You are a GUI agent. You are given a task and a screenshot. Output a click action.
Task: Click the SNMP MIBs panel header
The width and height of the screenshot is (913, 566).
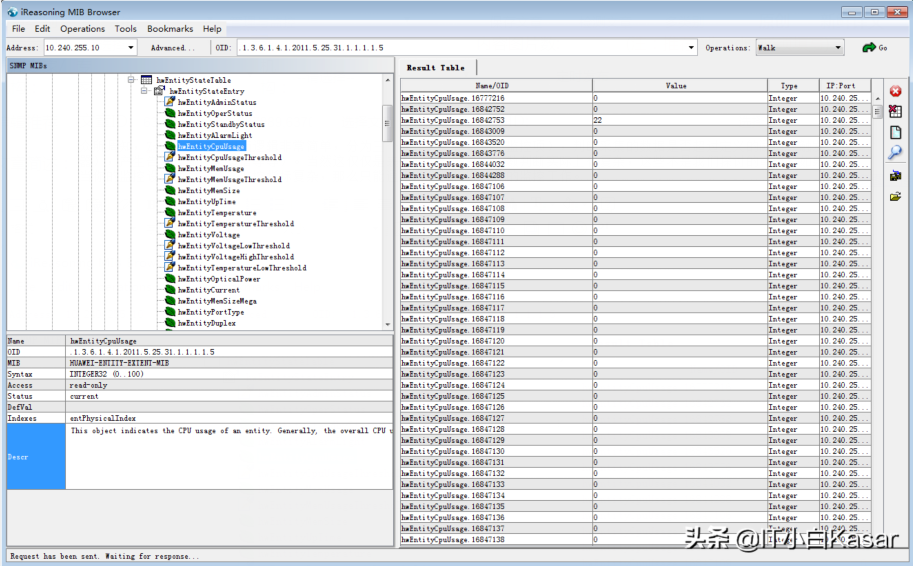pyautogui.click(x=200, y=66)
